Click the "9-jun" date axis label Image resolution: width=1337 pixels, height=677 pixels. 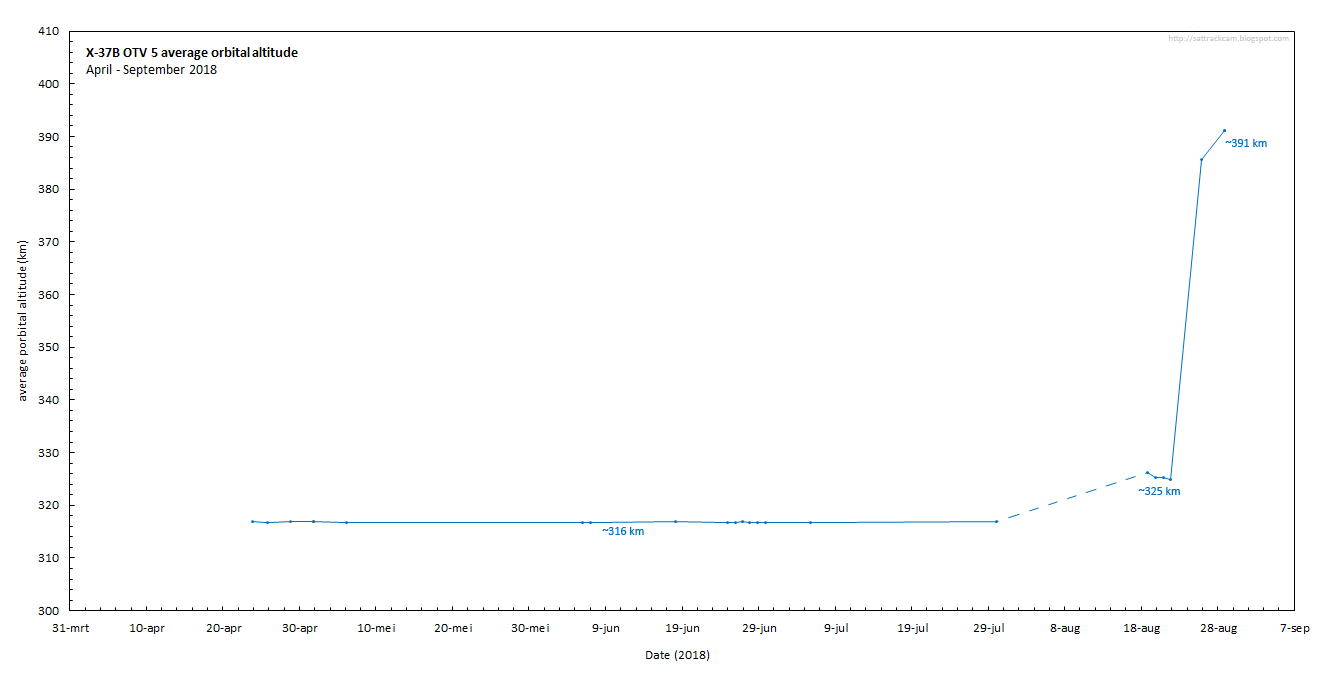click(x=605, y=629)
